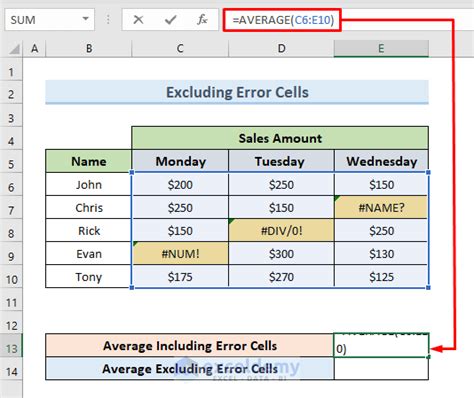474x398 pixels.
Task: Select the cell containing Tony
Action: click(x=89, y=277)
